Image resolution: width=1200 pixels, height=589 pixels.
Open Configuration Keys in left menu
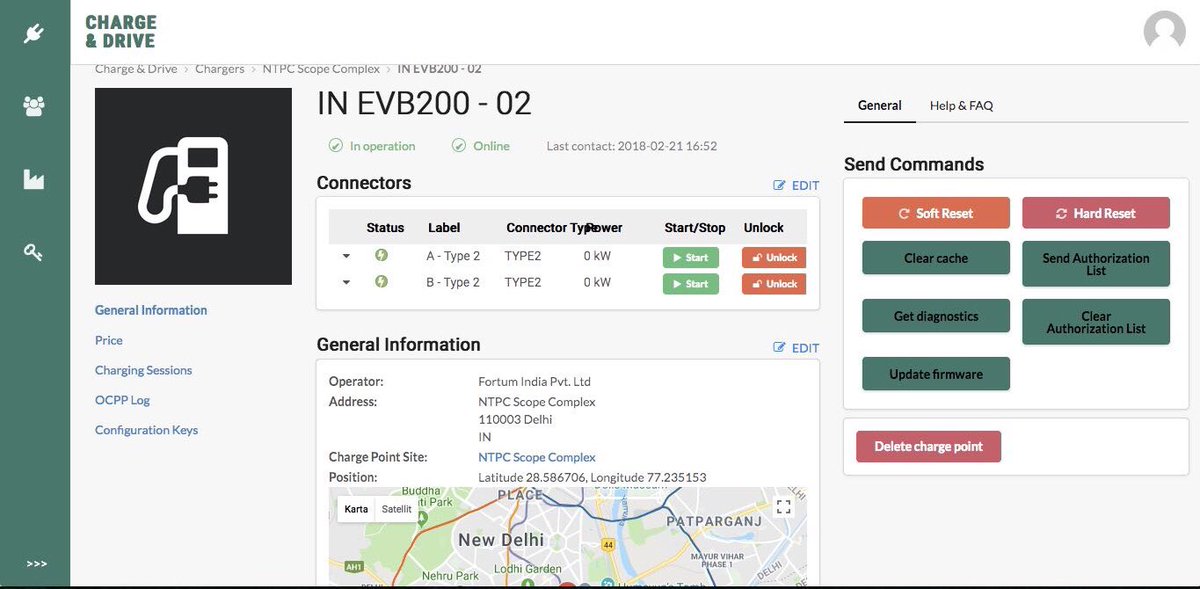[146, 430]
